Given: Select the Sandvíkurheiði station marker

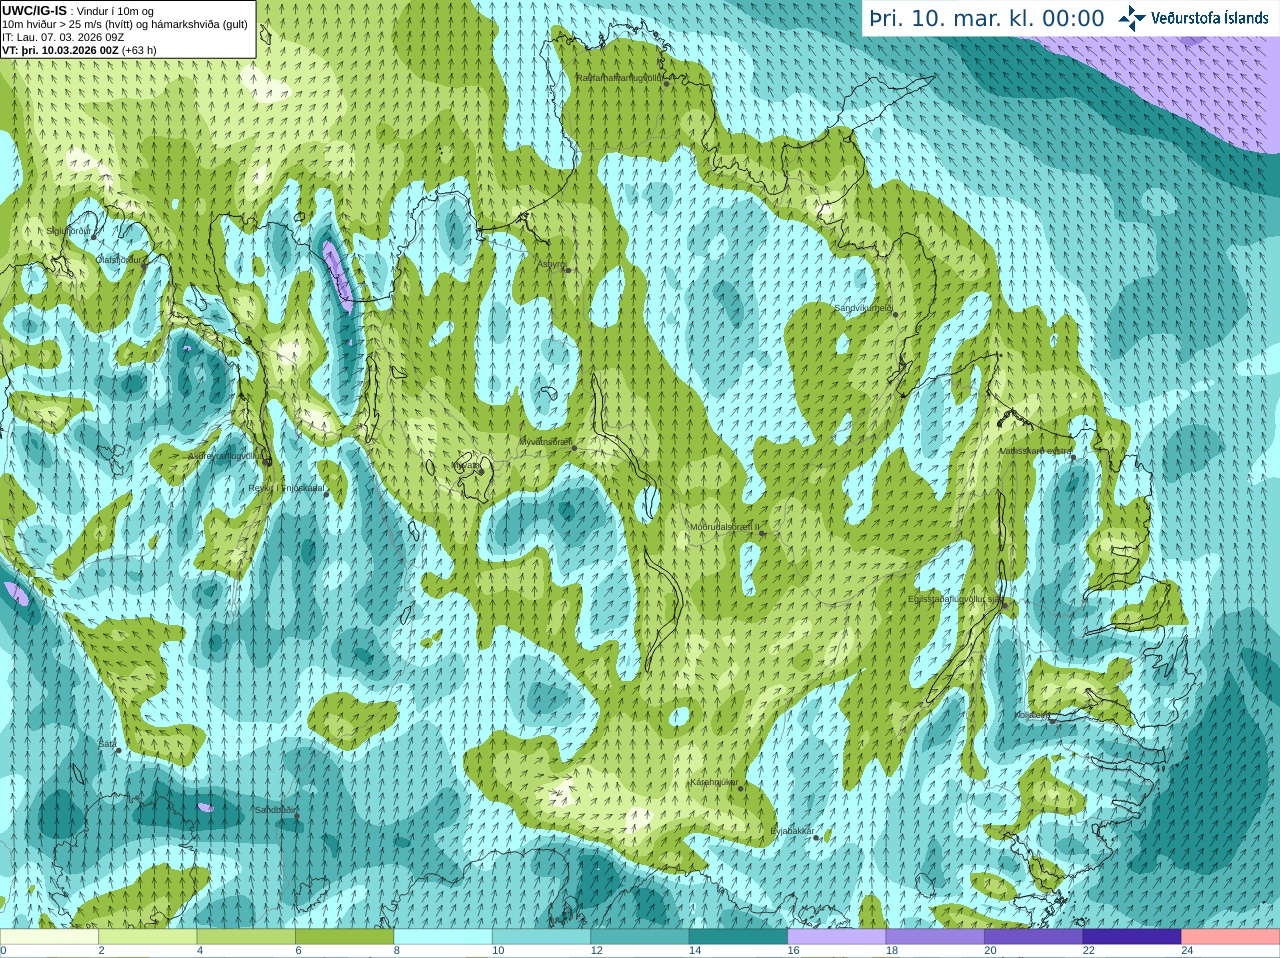Looking at the screenshot, I should [895, 315].
